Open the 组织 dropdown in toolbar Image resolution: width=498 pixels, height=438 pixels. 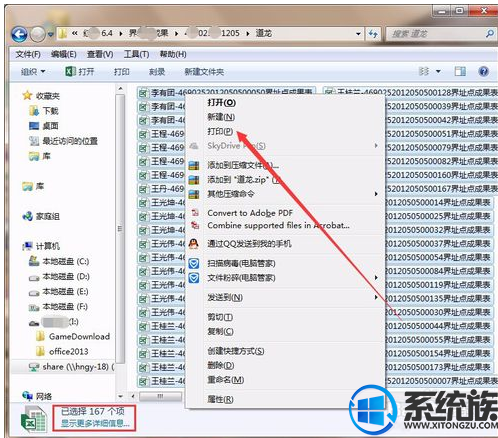tap(33, 71)
